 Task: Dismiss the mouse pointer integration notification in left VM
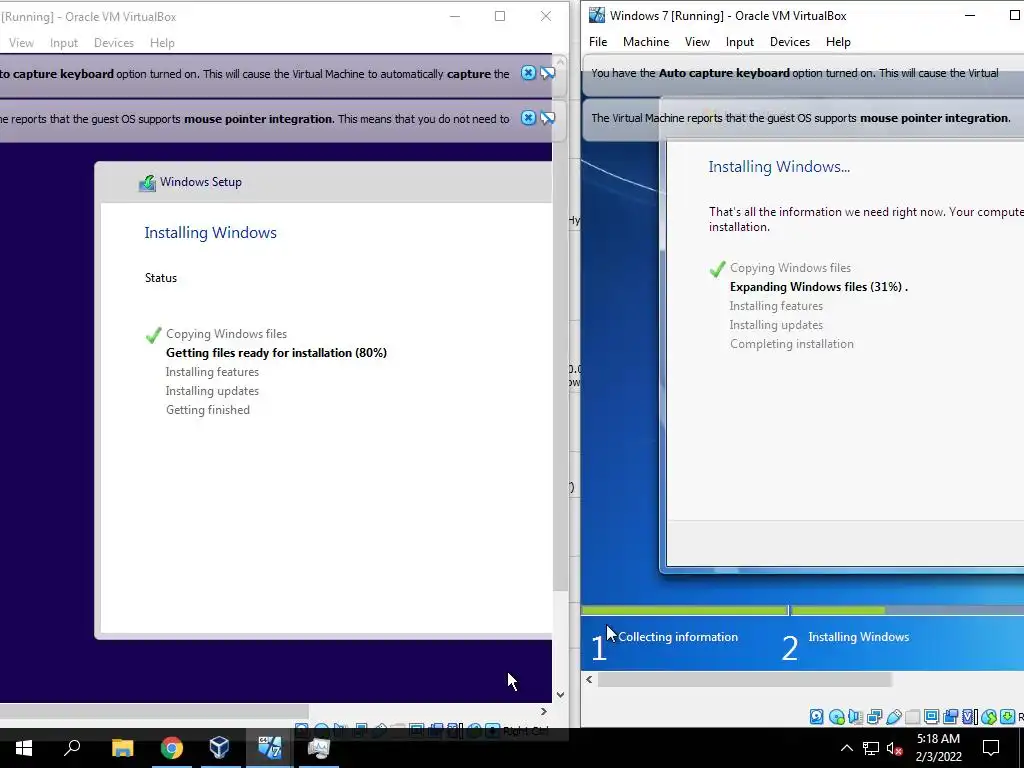[528, 118]
